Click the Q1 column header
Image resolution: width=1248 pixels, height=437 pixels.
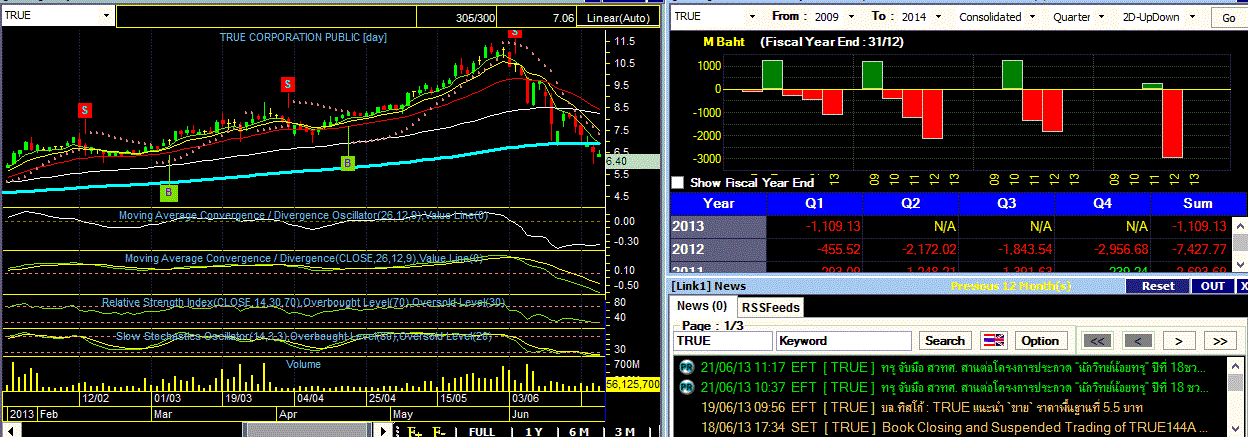pyautogui.click(x=814, y=204)
